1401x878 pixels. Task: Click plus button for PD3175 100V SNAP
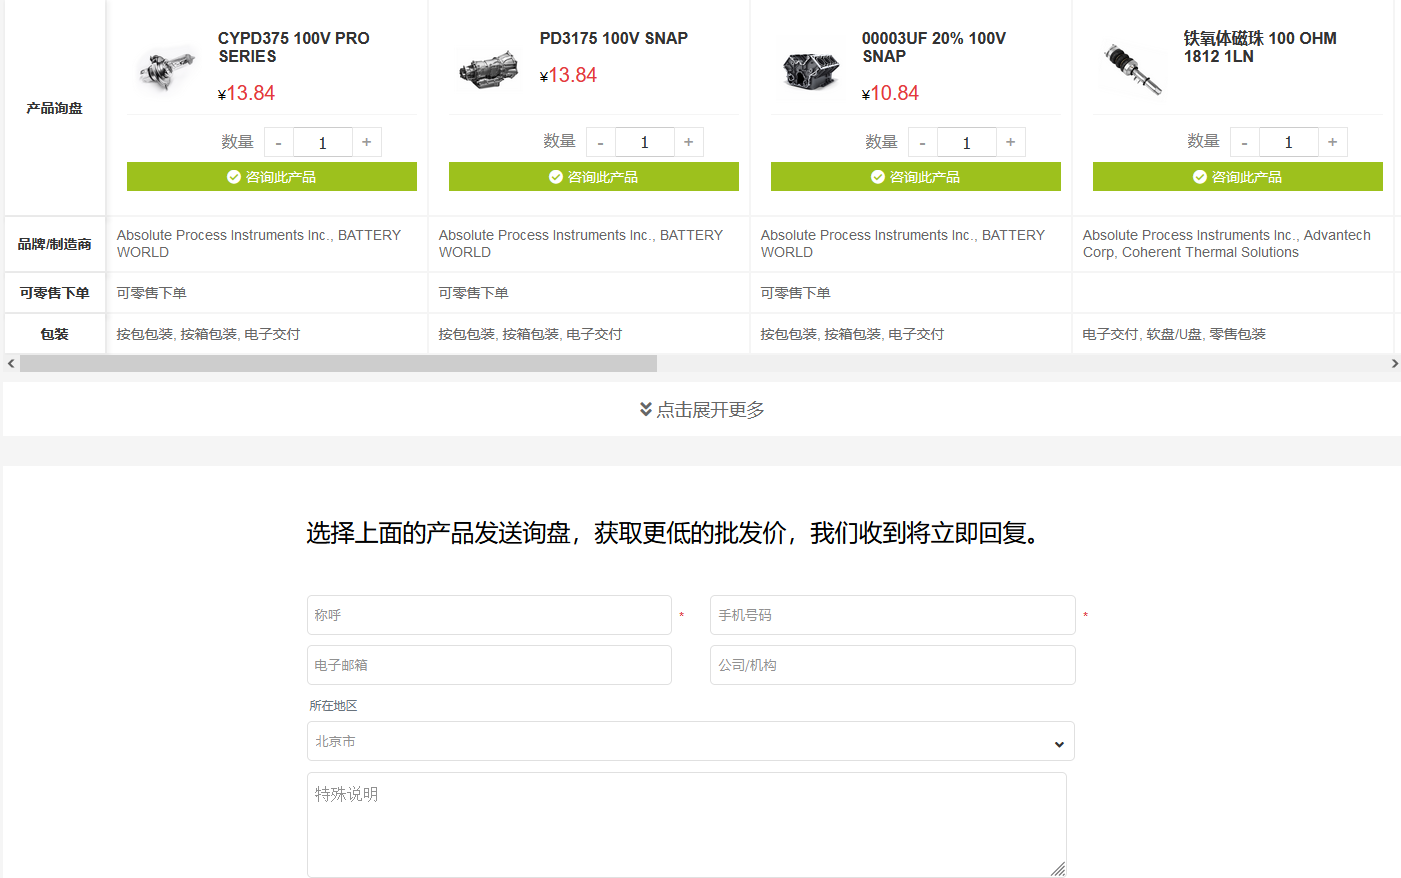[689, 142]
